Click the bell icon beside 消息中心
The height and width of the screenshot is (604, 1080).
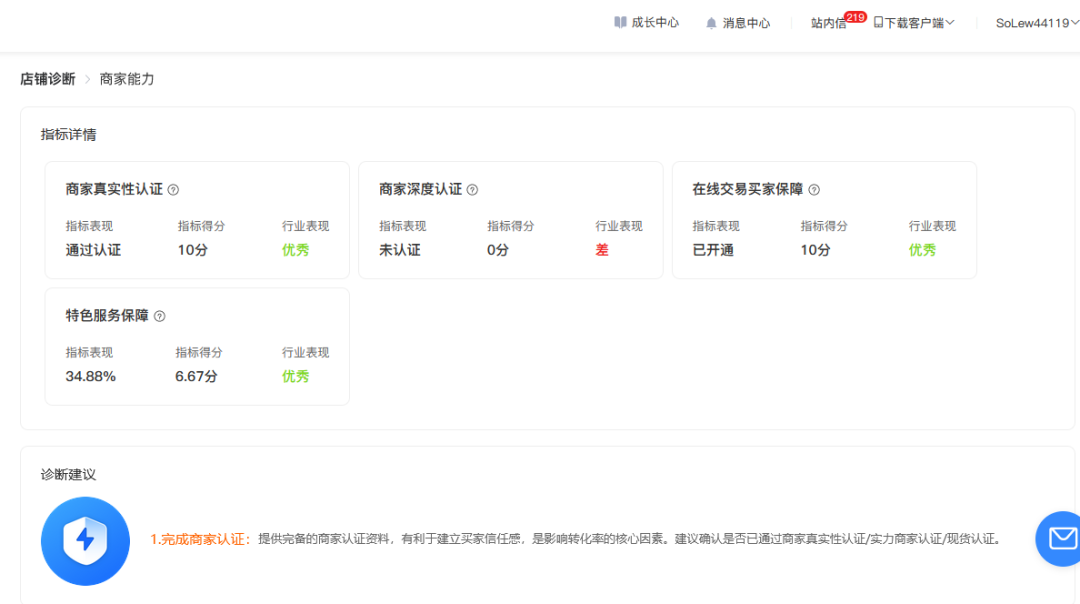[x=710, y=21]
